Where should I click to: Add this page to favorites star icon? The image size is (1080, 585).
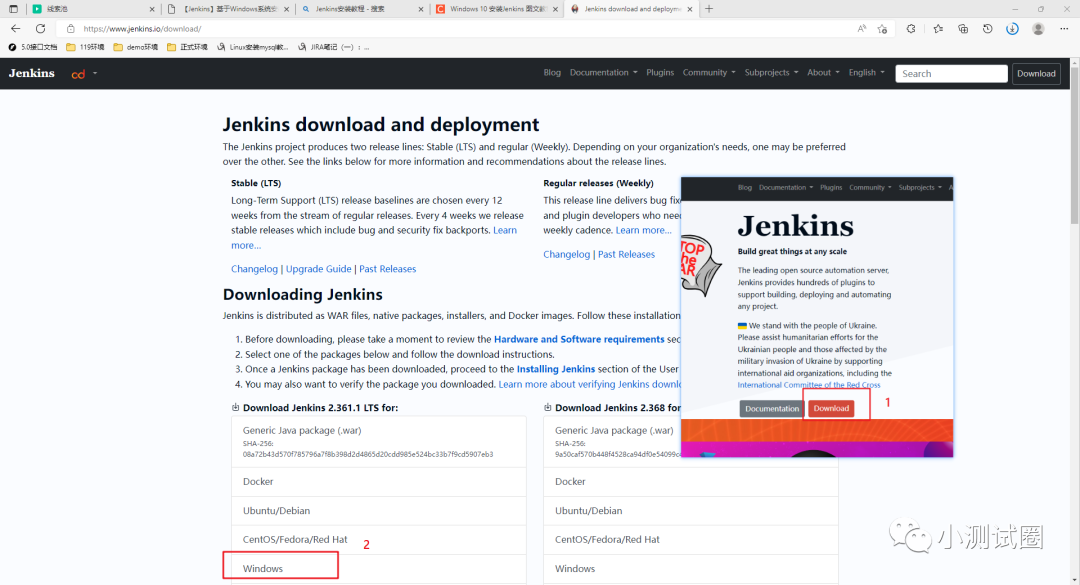pos(882,29)
